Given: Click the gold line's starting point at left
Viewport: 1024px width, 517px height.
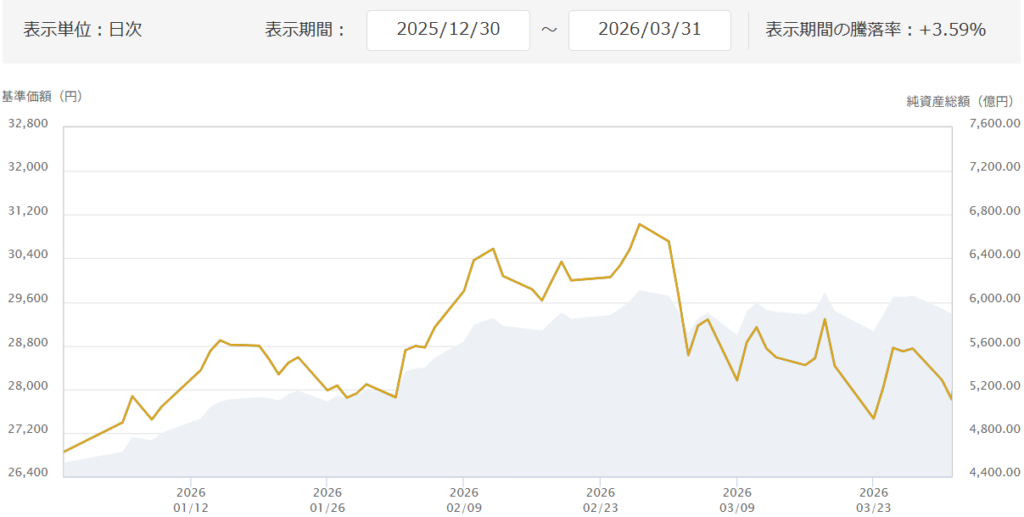Looking at the screenshot, I should point(64,452).
